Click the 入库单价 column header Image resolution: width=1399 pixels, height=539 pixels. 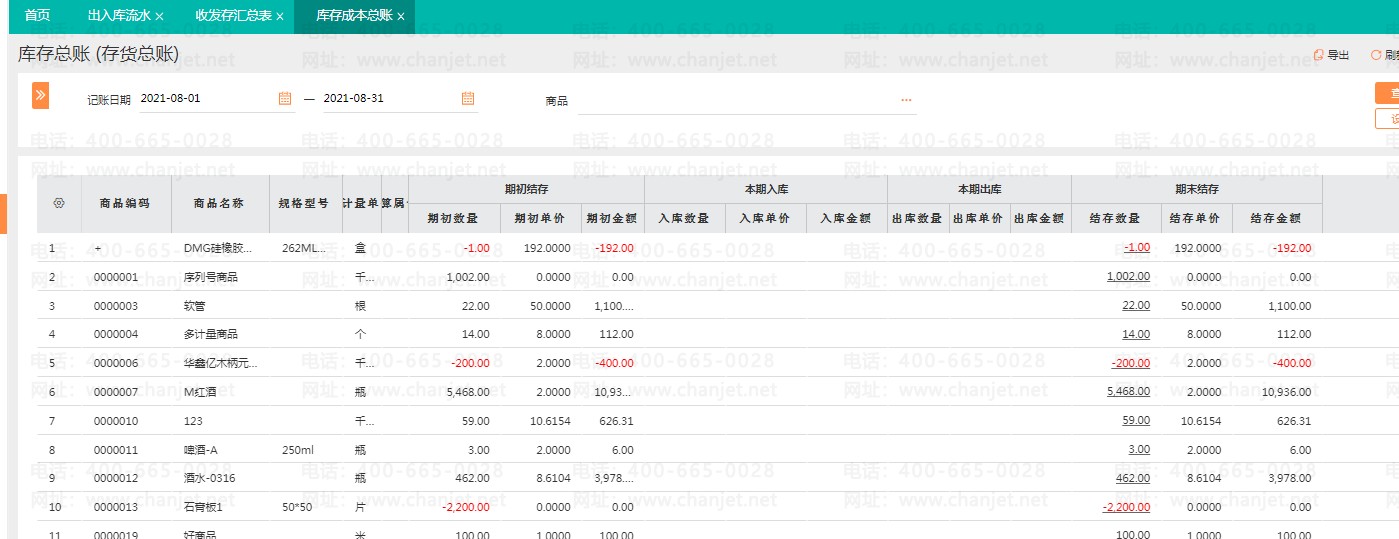(x=765, y=217)
